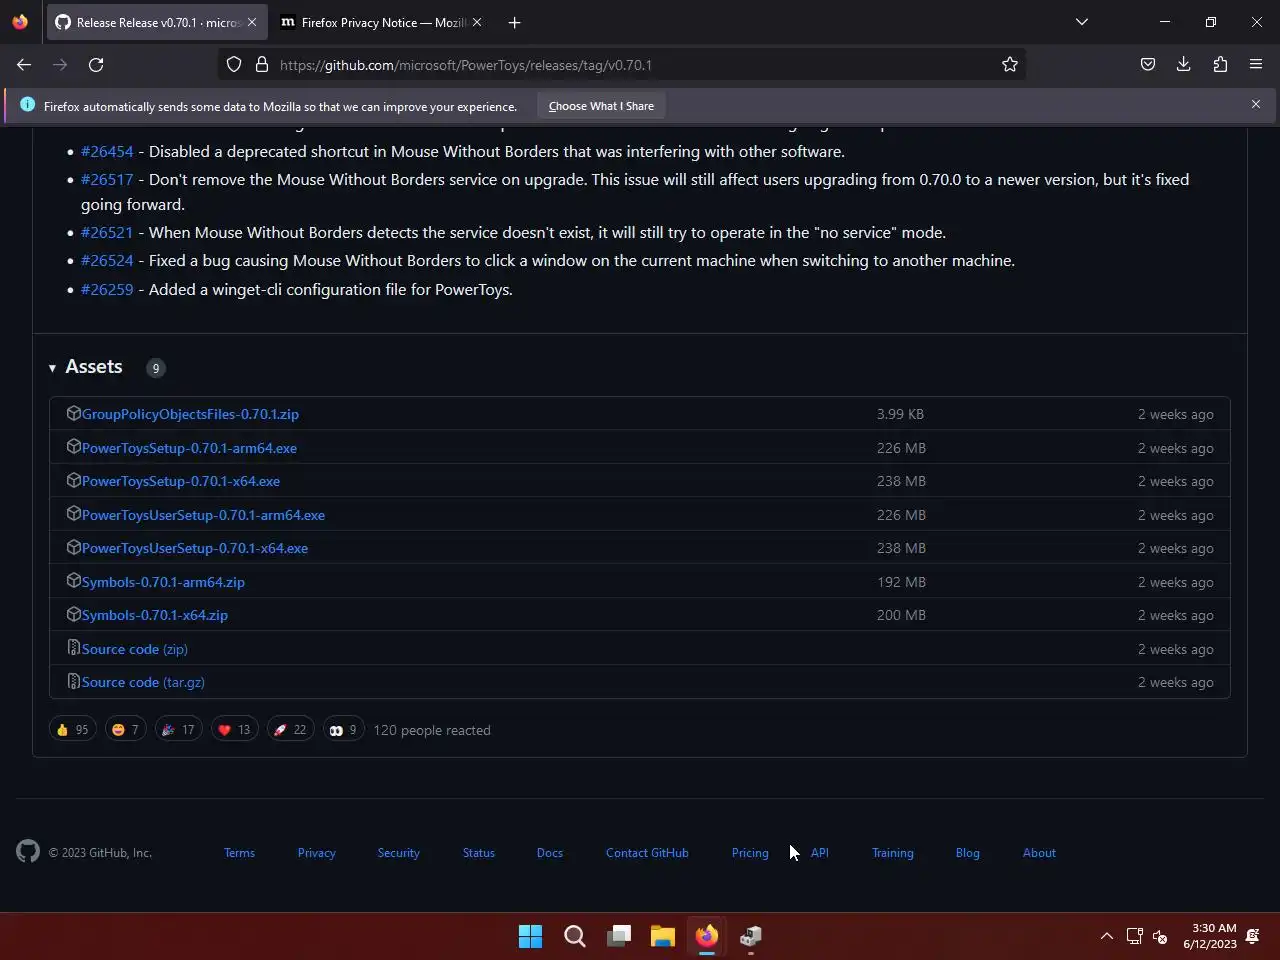Download Symbols-0.70.1-arm64.zip
1280x960 pixels.
(163, 582)
